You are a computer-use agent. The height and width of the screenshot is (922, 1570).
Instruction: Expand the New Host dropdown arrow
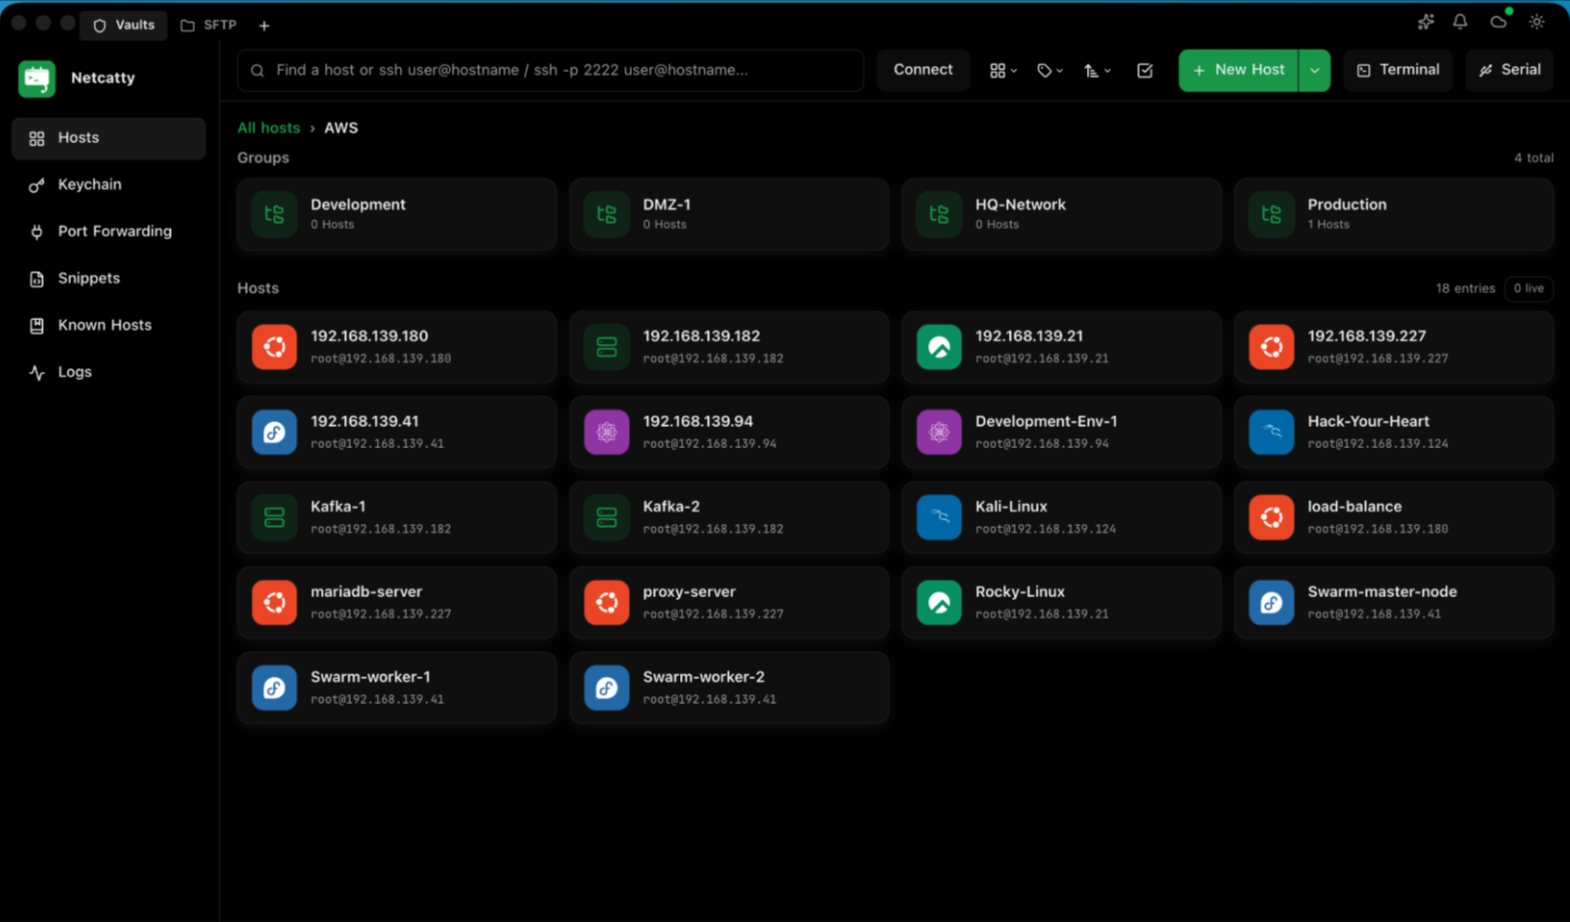click(1315, 71)
